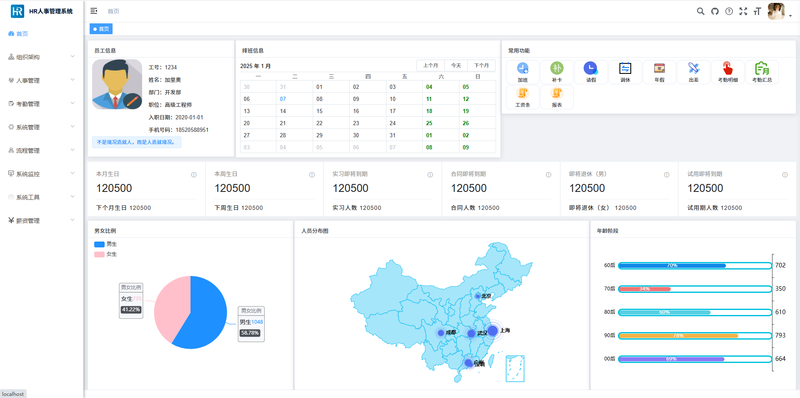Click info icon on 本周生日 card
800x398 pixels.
coord(312,175)
